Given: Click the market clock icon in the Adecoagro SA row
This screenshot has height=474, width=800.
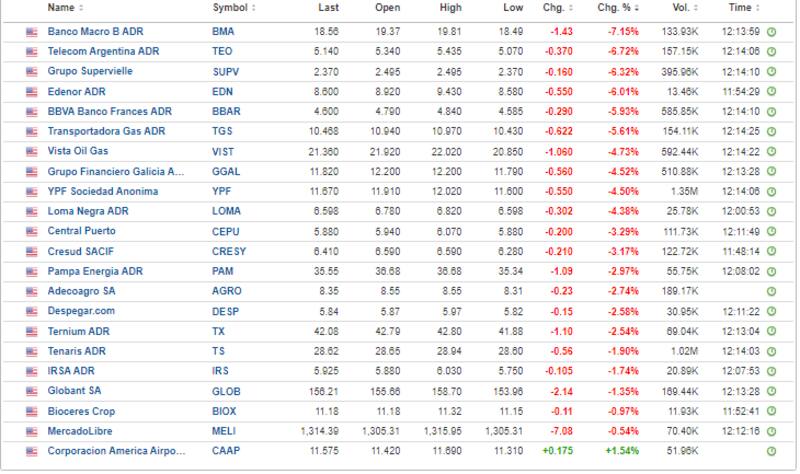Looking at the screenshot, I should click(x=771, y=292).
